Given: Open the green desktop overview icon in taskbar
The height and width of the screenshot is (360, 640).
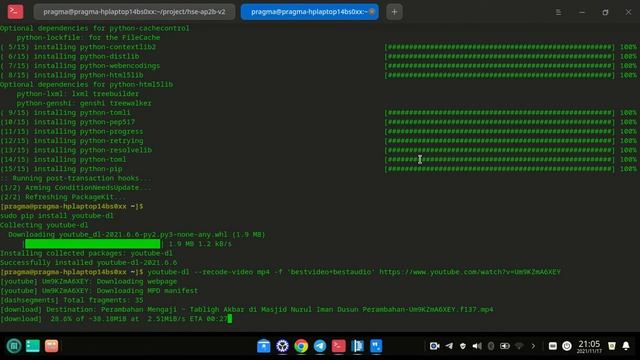Looking at the screenshot, I should click(x=33, y=346).
